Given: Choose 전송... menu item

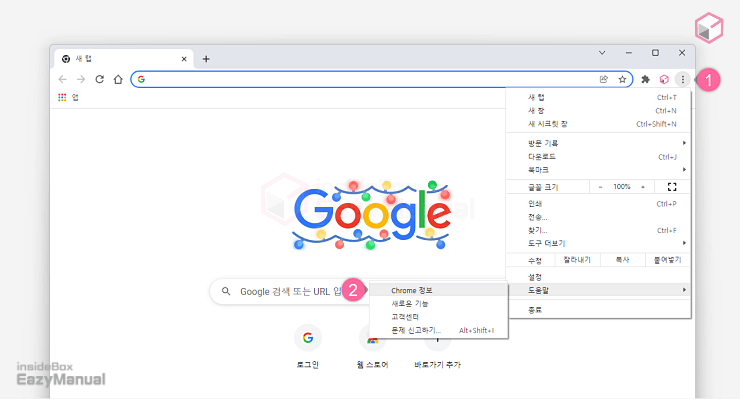Looking at the screenshot, I should [598, 217].
